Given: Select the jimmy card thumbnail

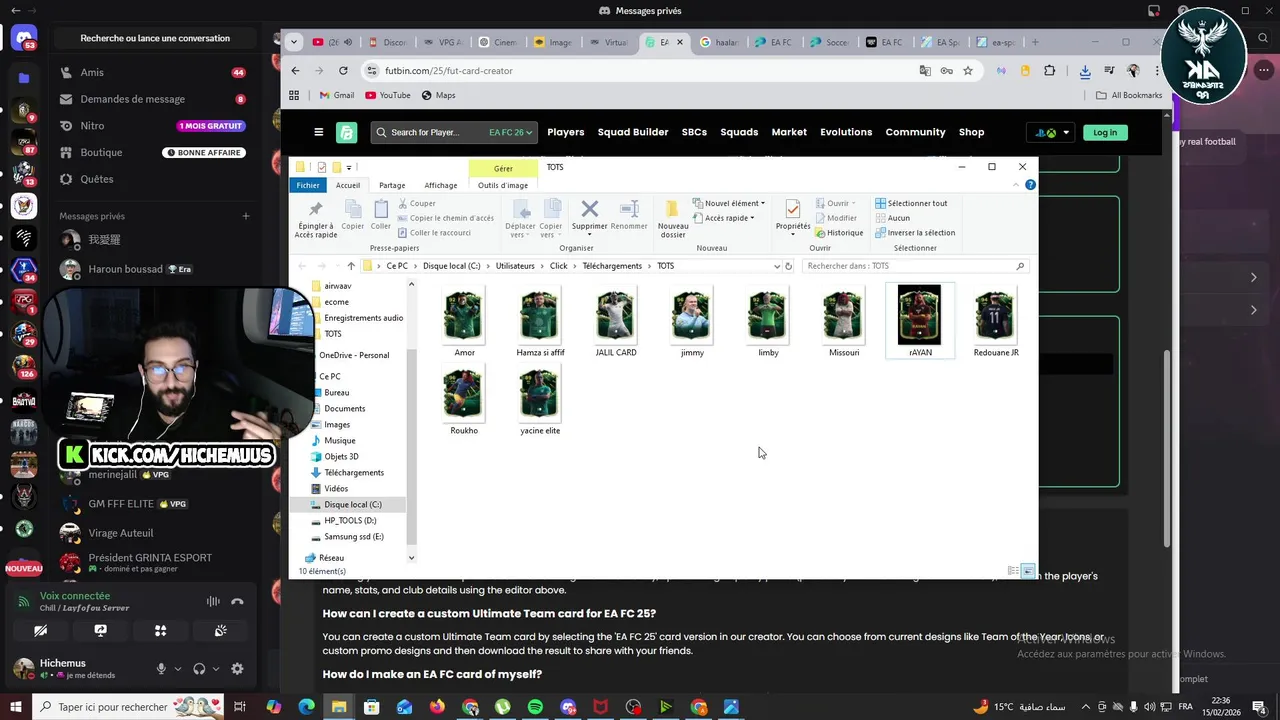Looking at the screenshot, I should [691, 314].
